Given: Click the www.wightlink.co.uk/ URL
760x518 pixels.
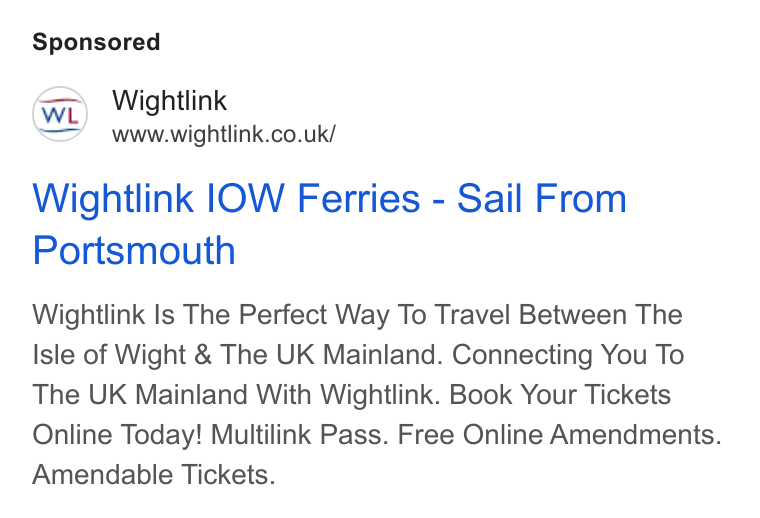Looking at the screenshot, I should tap(223, 134).
